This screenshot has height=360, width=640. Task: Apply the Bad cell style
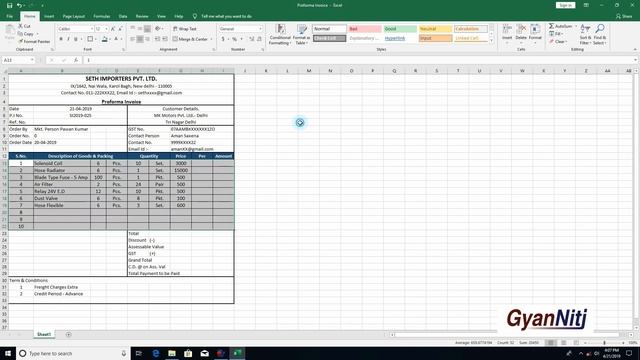(364, 29)
